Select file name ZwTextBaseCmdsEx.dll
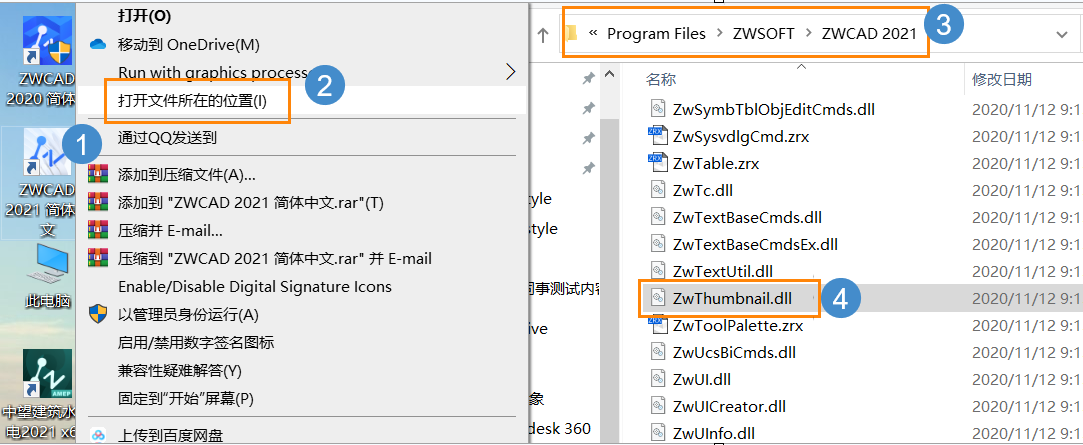This screenshot has width=1083, height=445. coord(755,244)
